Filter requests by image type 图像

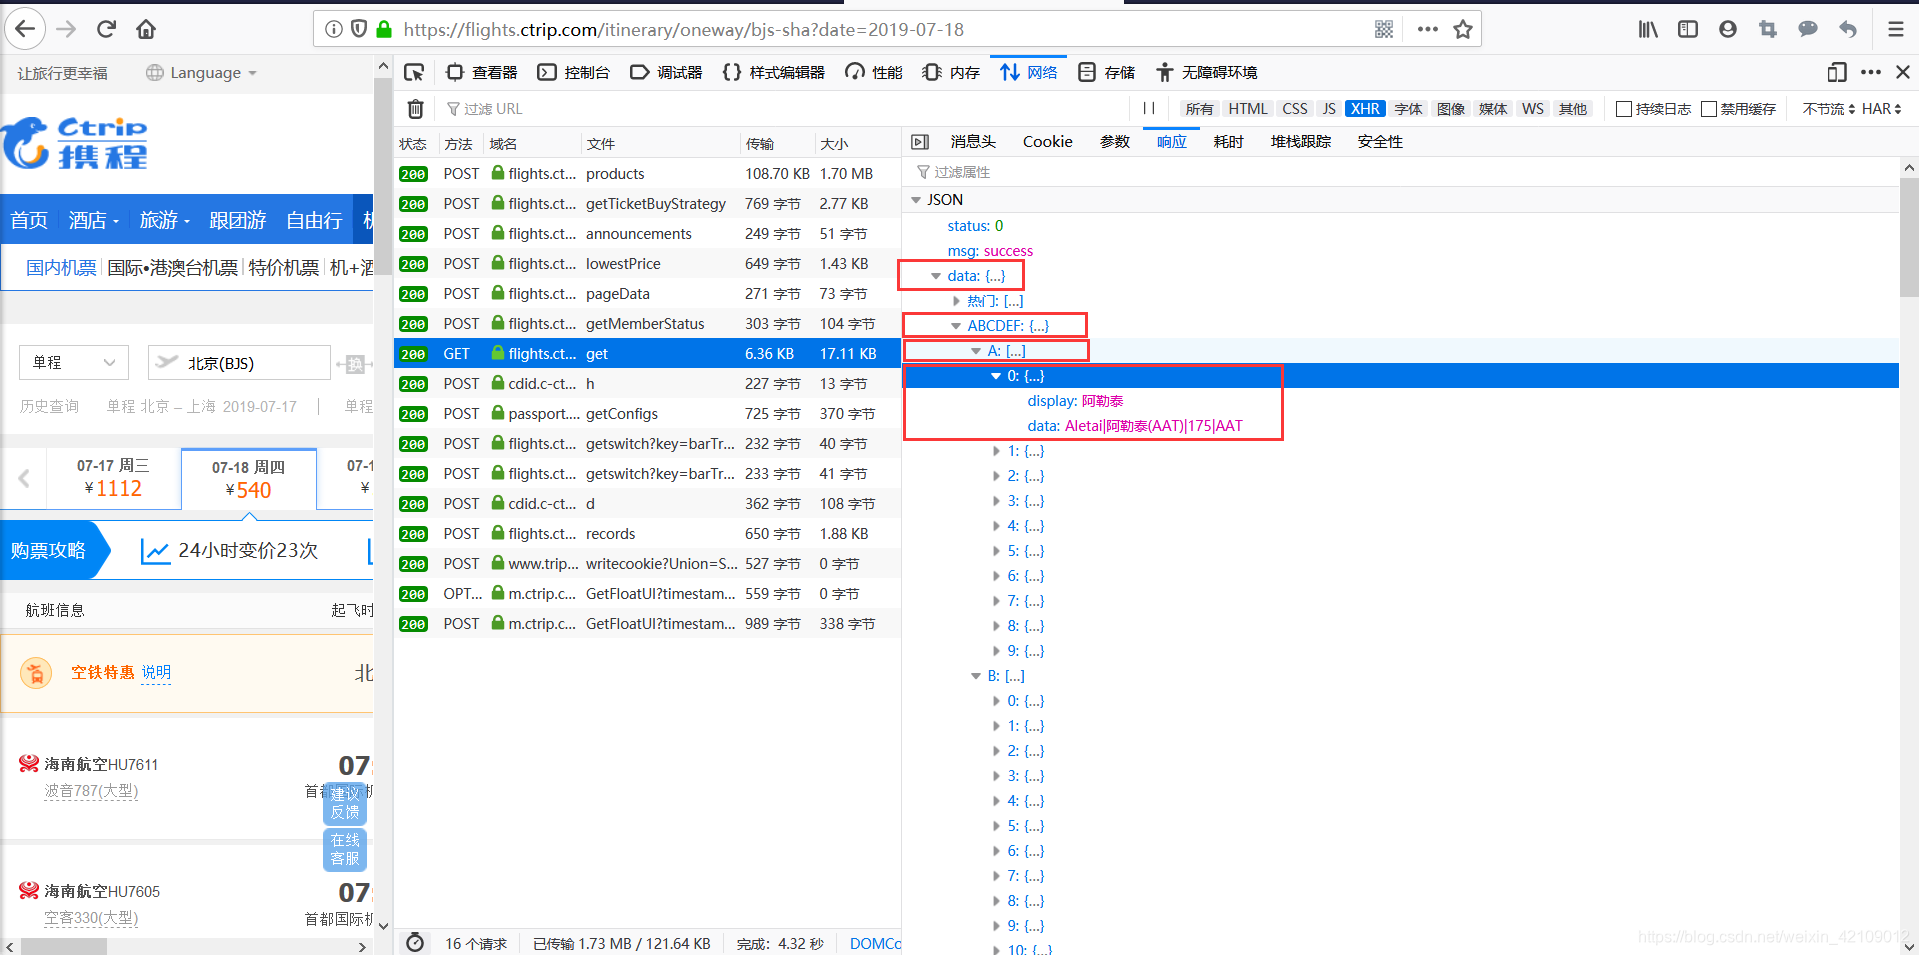pyautogui.click(x=1450, y=109)
